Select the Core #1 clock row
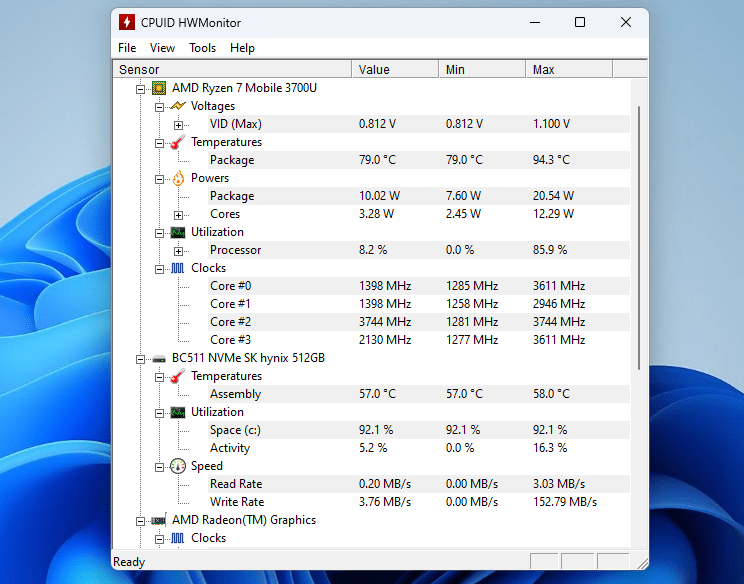744x584 pixels. pyautogui.click(x=418, y=304)
